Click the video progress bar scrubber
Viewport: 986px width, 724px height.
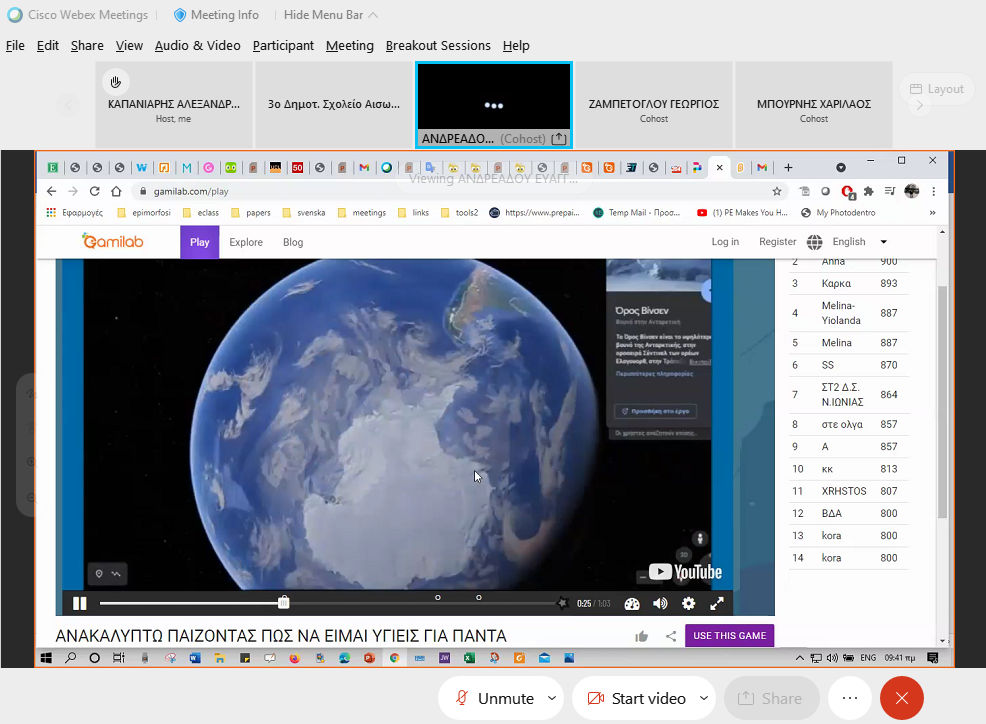click(x=284, y=603)
